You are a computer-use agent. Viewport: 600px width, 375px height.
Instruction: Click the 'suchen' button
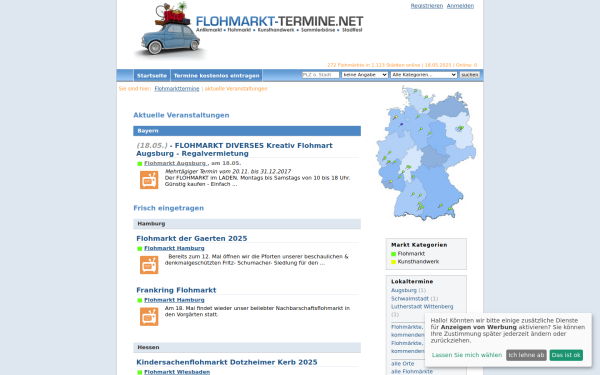pos(470,75)
